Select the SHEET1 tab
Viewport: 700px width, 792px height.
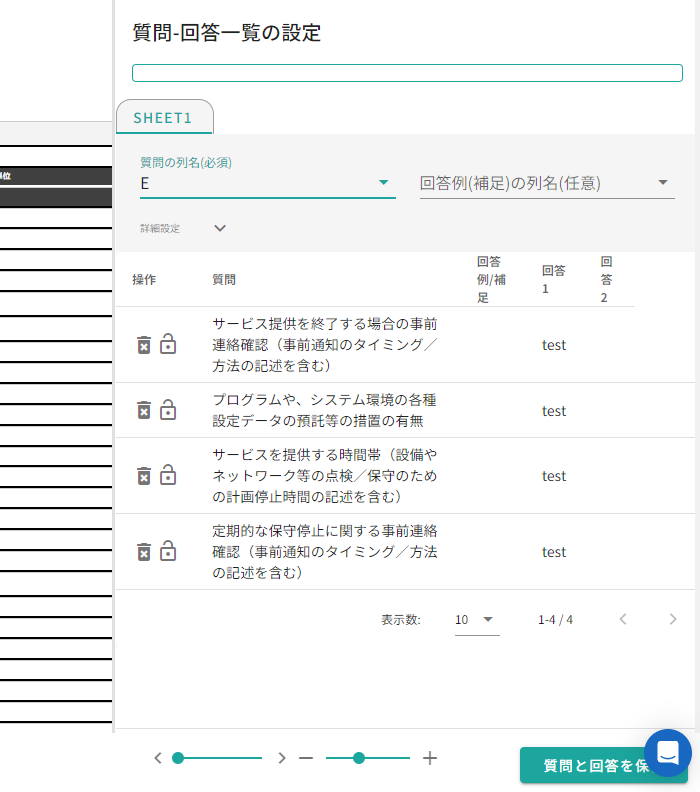[165, 118]
